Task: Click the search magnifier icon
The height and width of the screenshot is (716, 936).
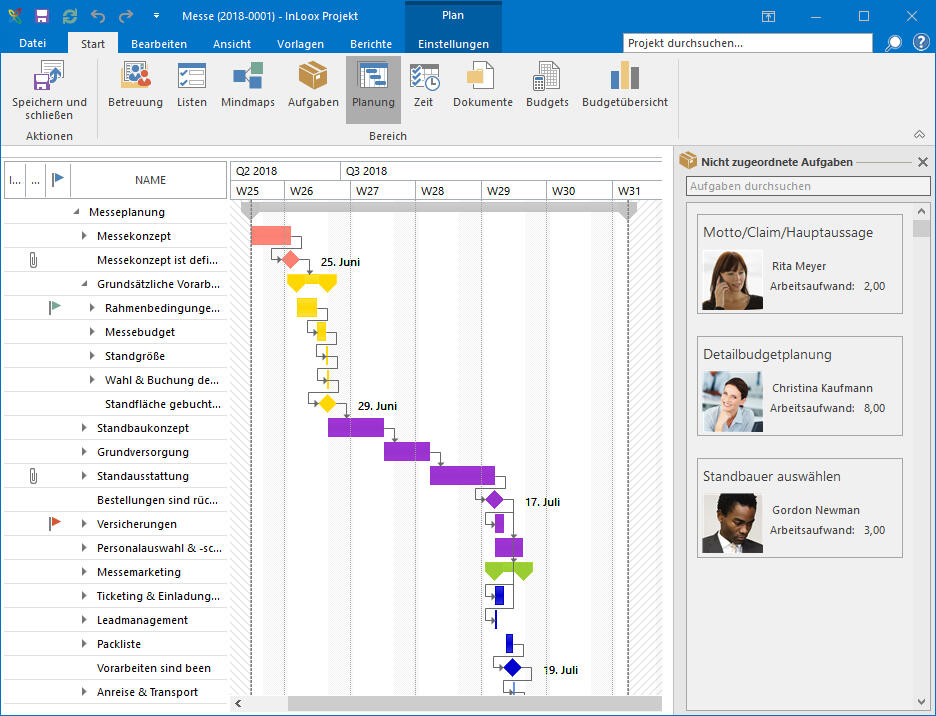Action: coord(893,43)
